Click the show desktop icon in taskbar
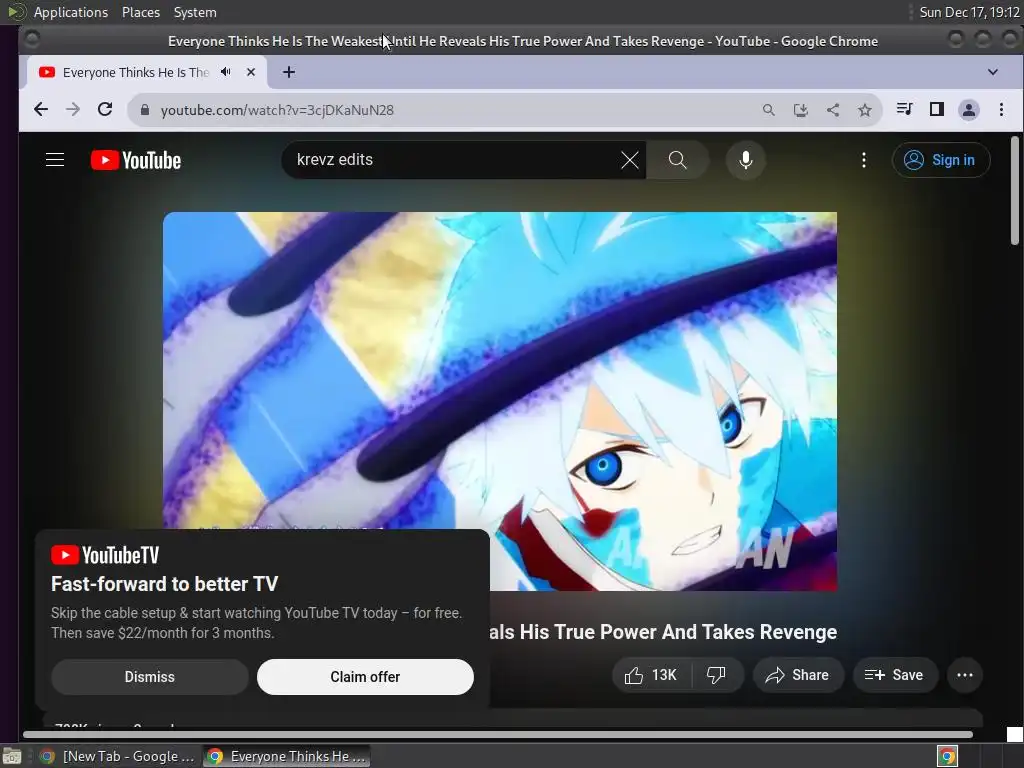This screenshot has height=768, width=1024. pyautogui.click(x=12, y=756)
